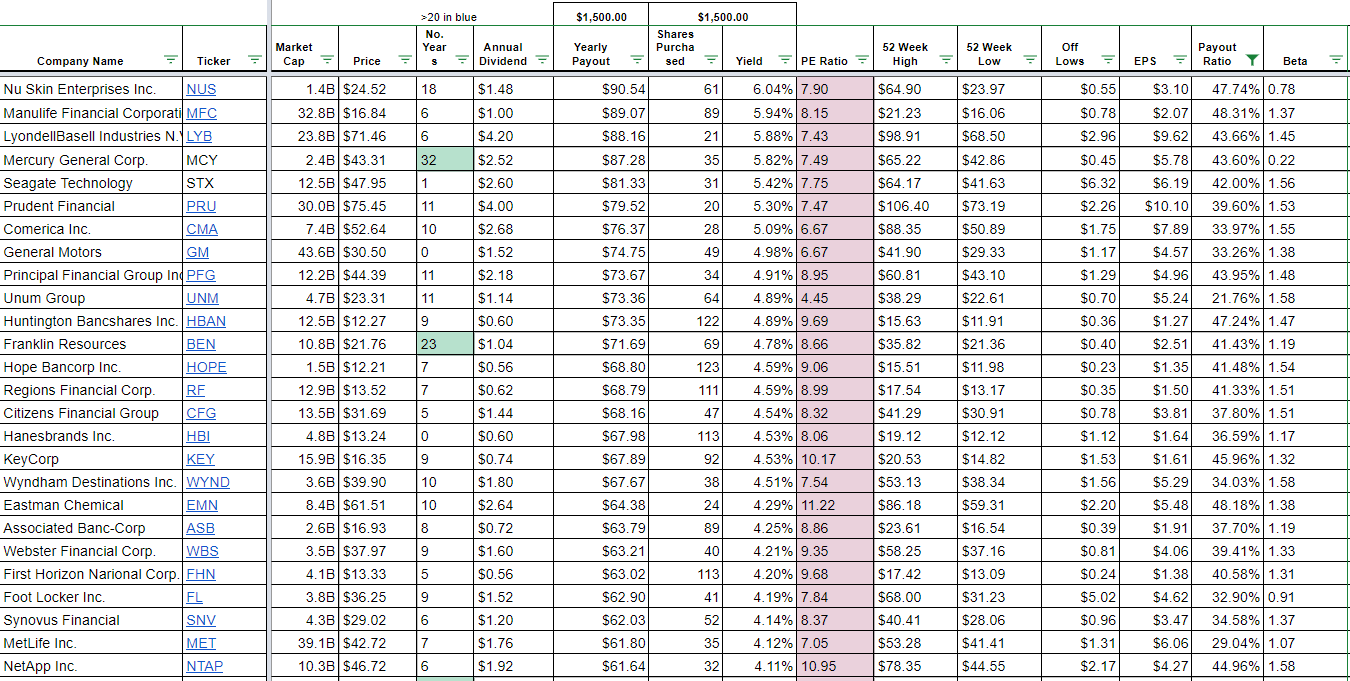Select the $90.54 yearly payout cell
Screen dimensions: 1350x681
(x=601, y=90)
